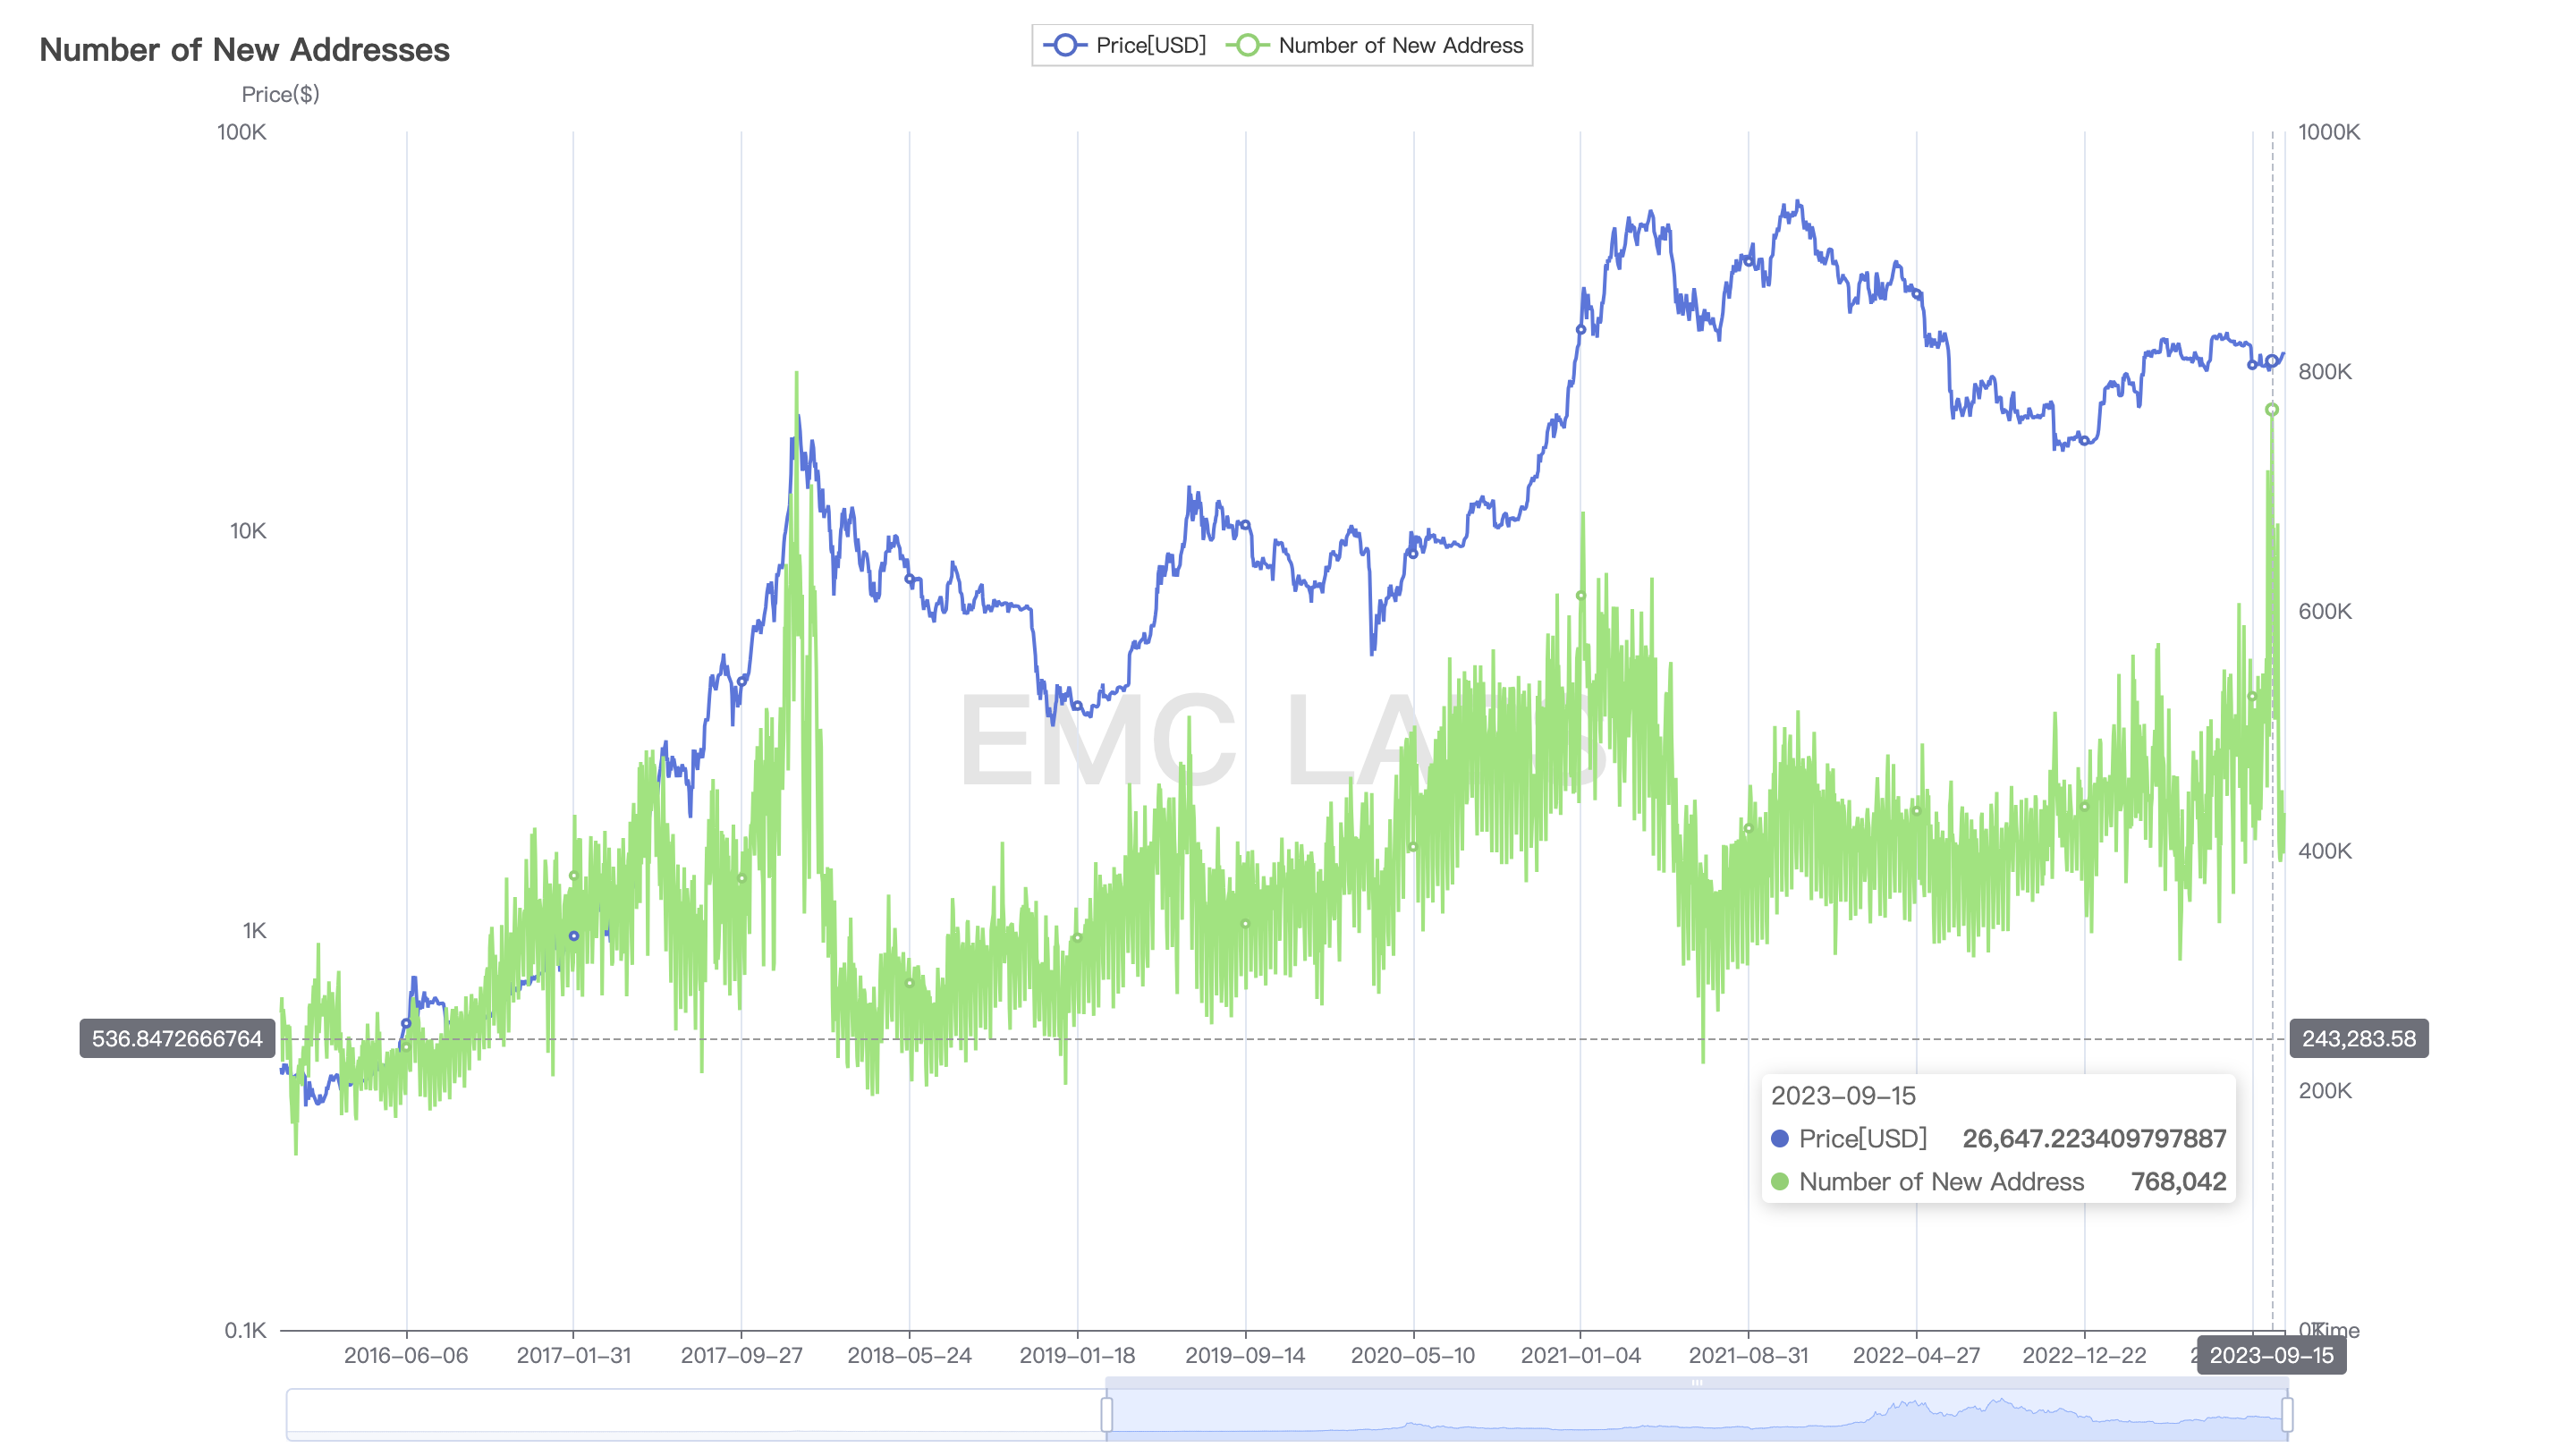Click the Number of New Addresses chart title
This screenshot has width=2567, height=1456.
pyautogui.click(x=244, y=50)
